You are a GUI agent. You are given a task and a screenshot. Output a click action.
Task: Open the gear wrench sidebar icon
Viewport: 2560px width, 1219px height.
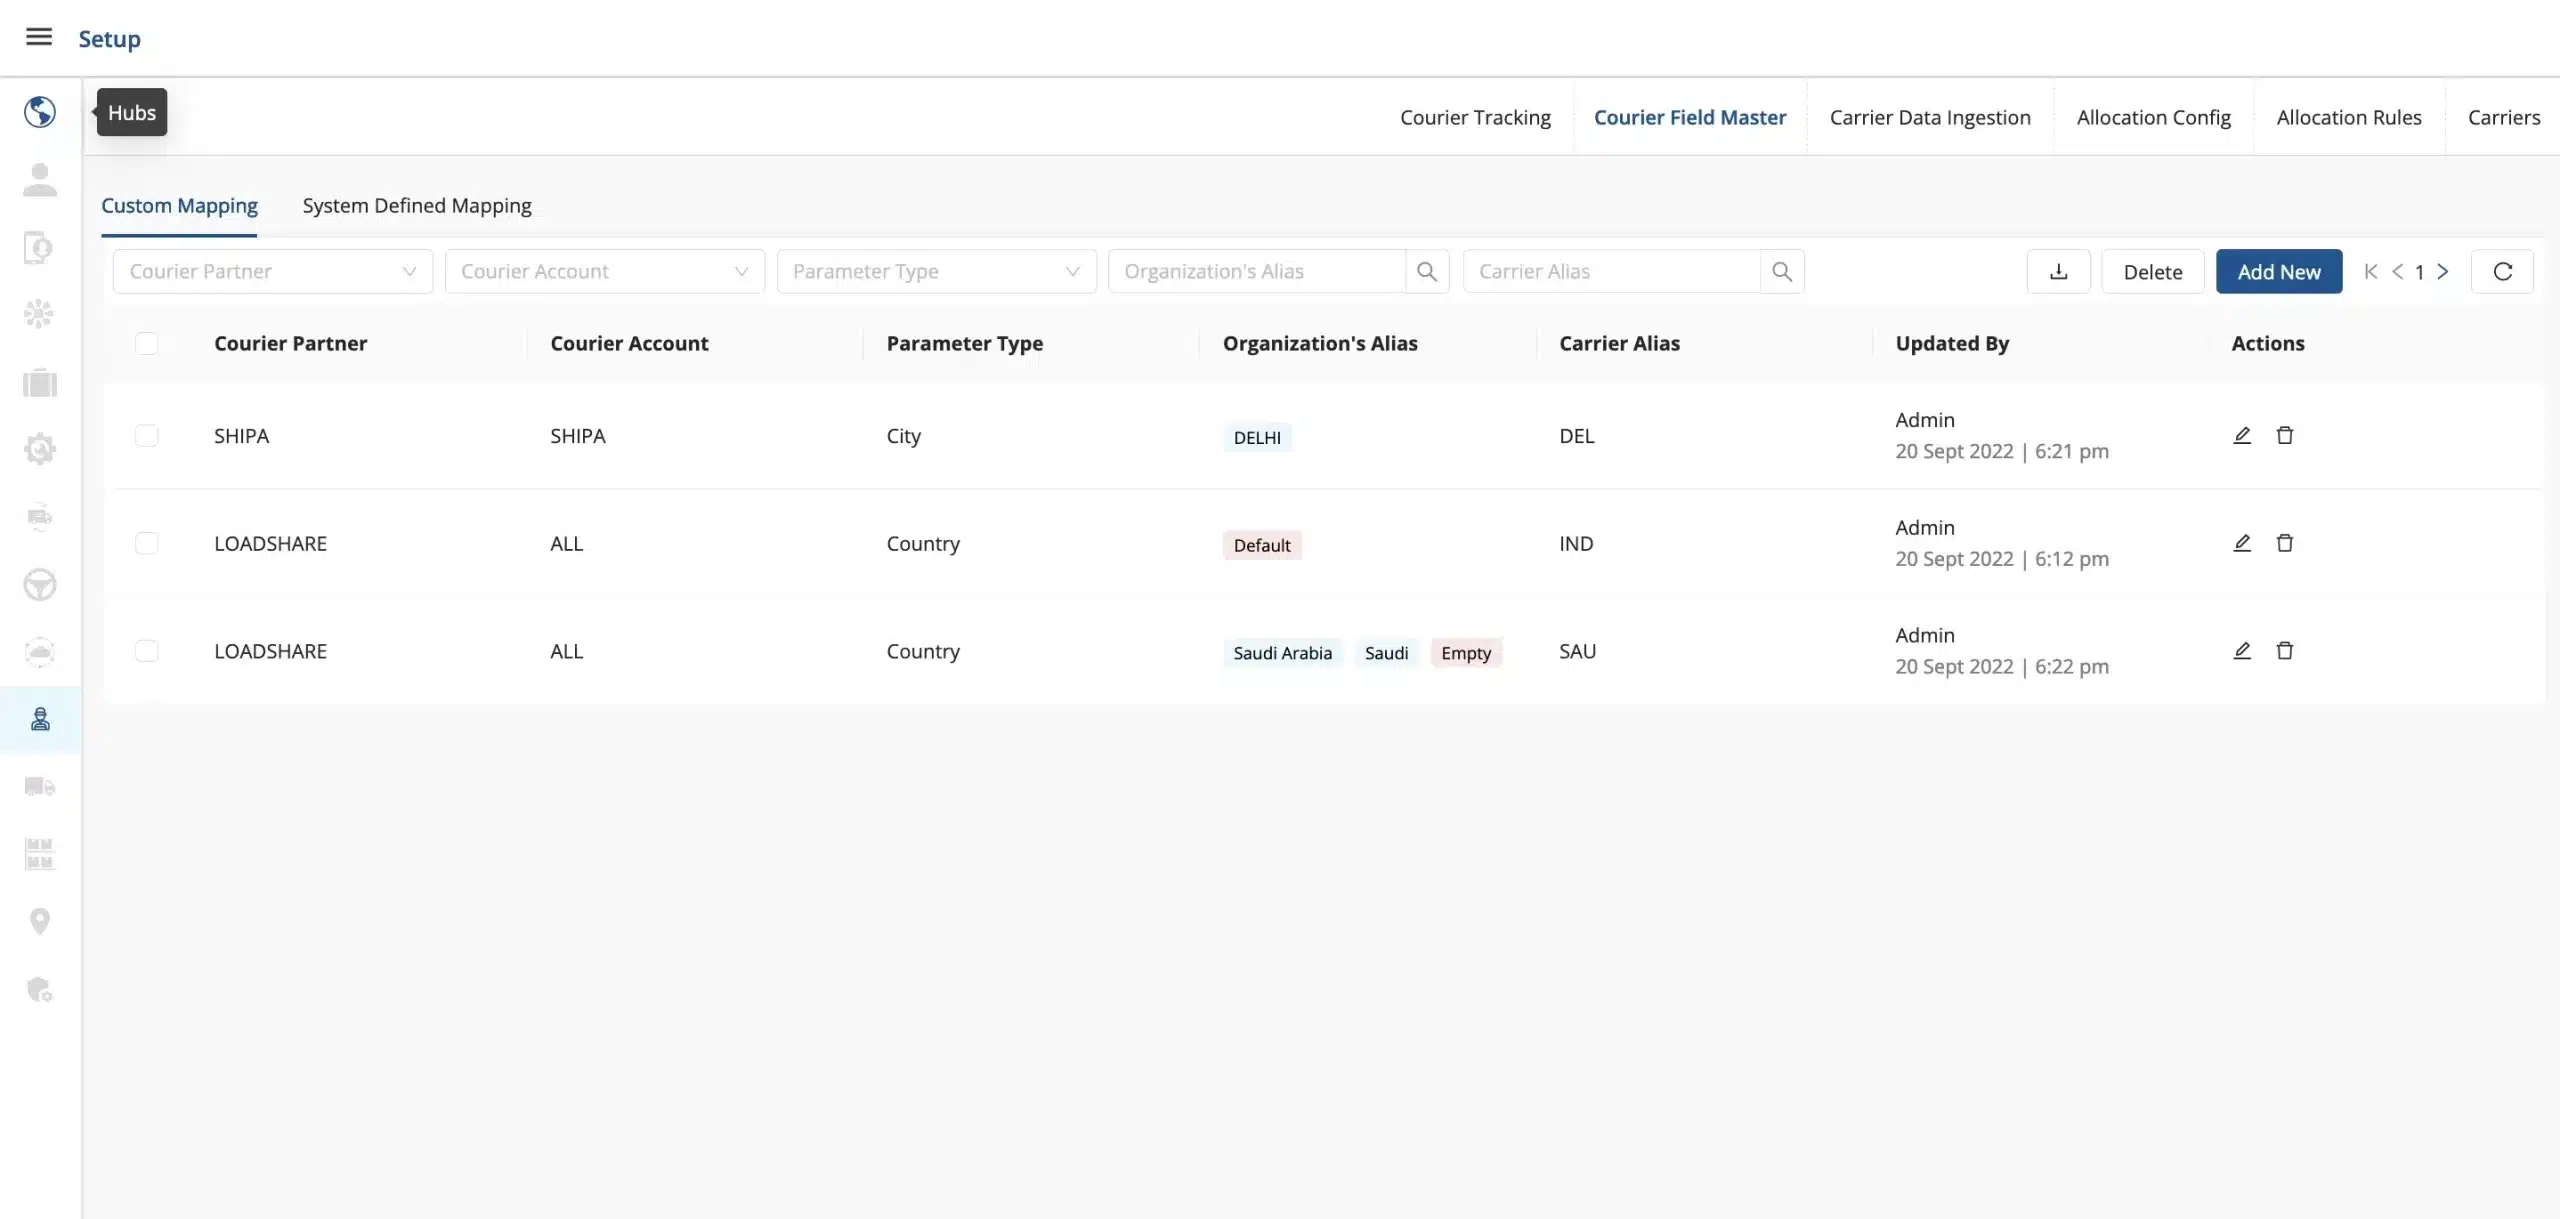tap(40, 449)
